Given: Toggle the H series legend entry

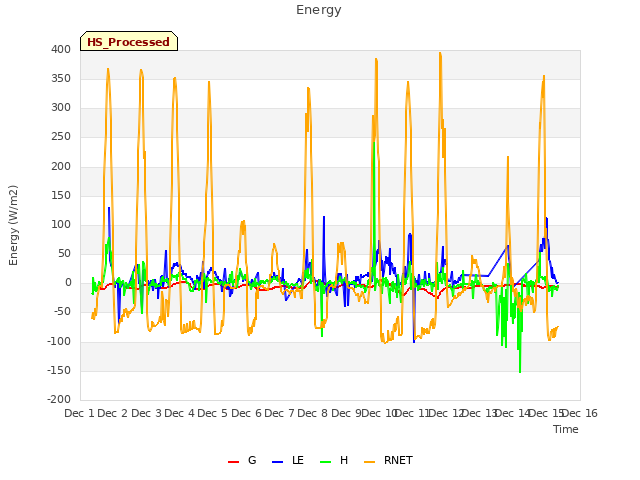Looking at the screenshot, I should [x=334, y=460].
